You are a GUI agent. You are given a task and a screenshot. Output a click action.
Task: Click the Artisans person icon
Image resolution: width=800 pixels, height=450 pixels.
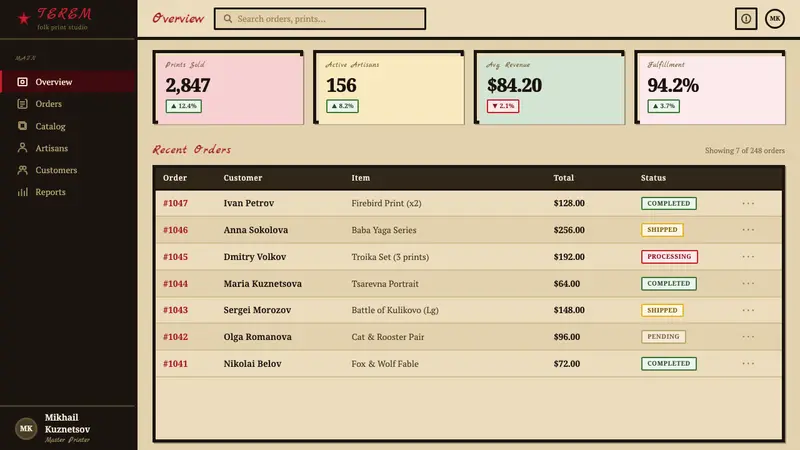tap(22, 148)
